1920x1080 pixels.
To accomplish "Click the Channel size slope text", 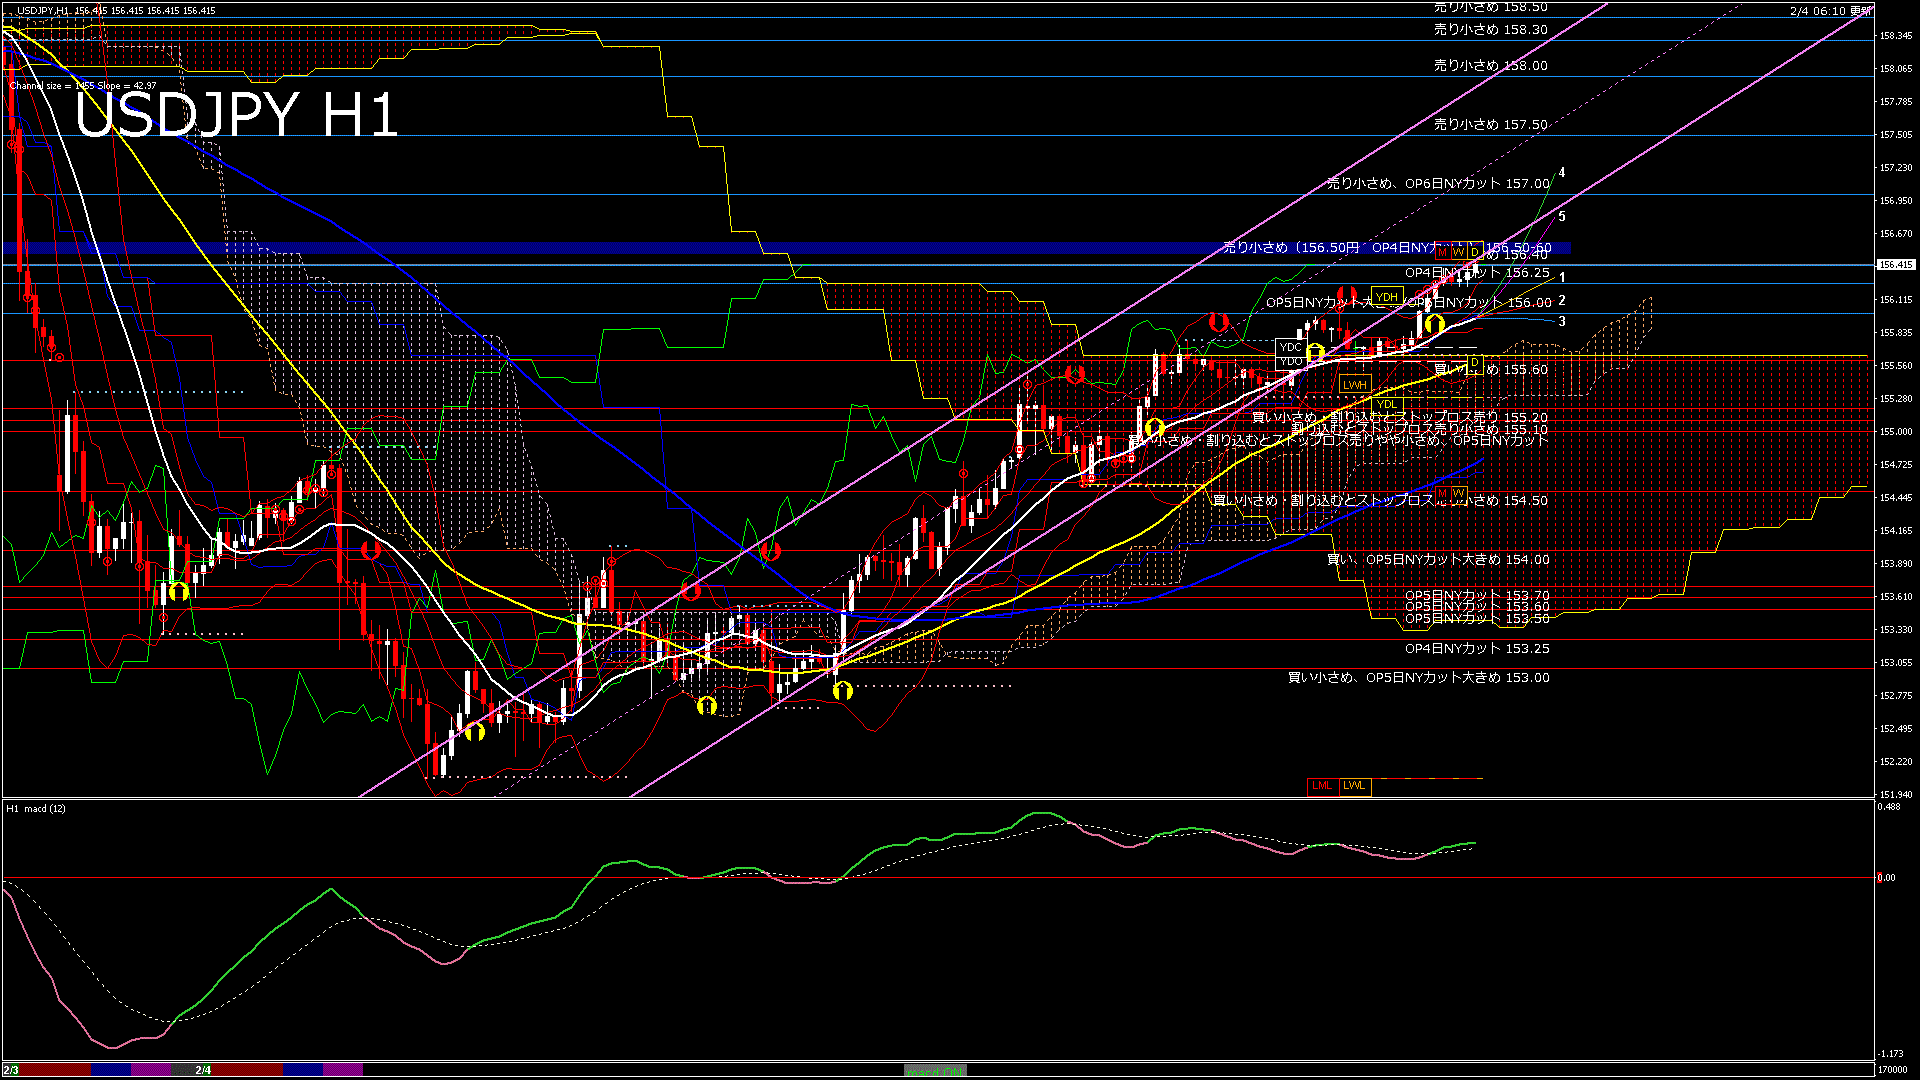I will click(83, 86).
